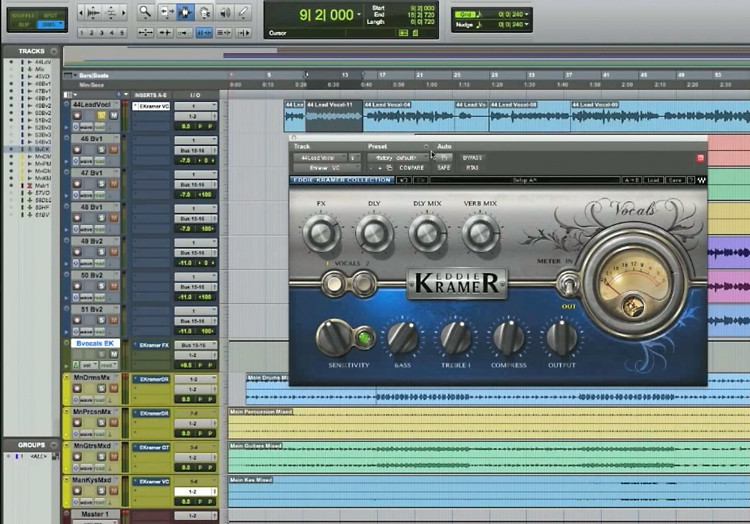Open Bars|Beats ruler view dropdown
Image resolution: width=750 pixels, height=524 pixels.
point(70,75)
